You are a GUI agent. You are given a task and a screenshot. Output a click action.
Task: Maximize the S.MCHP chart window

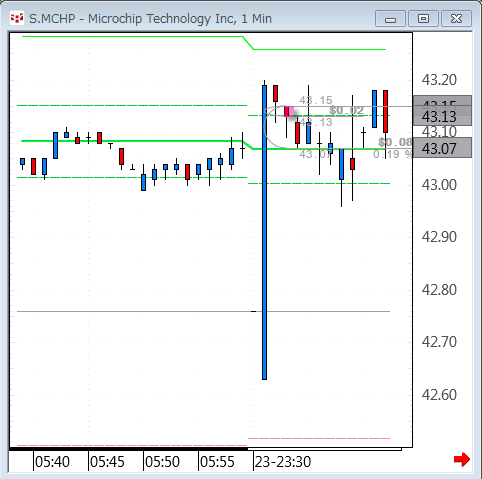pos(423,19)
